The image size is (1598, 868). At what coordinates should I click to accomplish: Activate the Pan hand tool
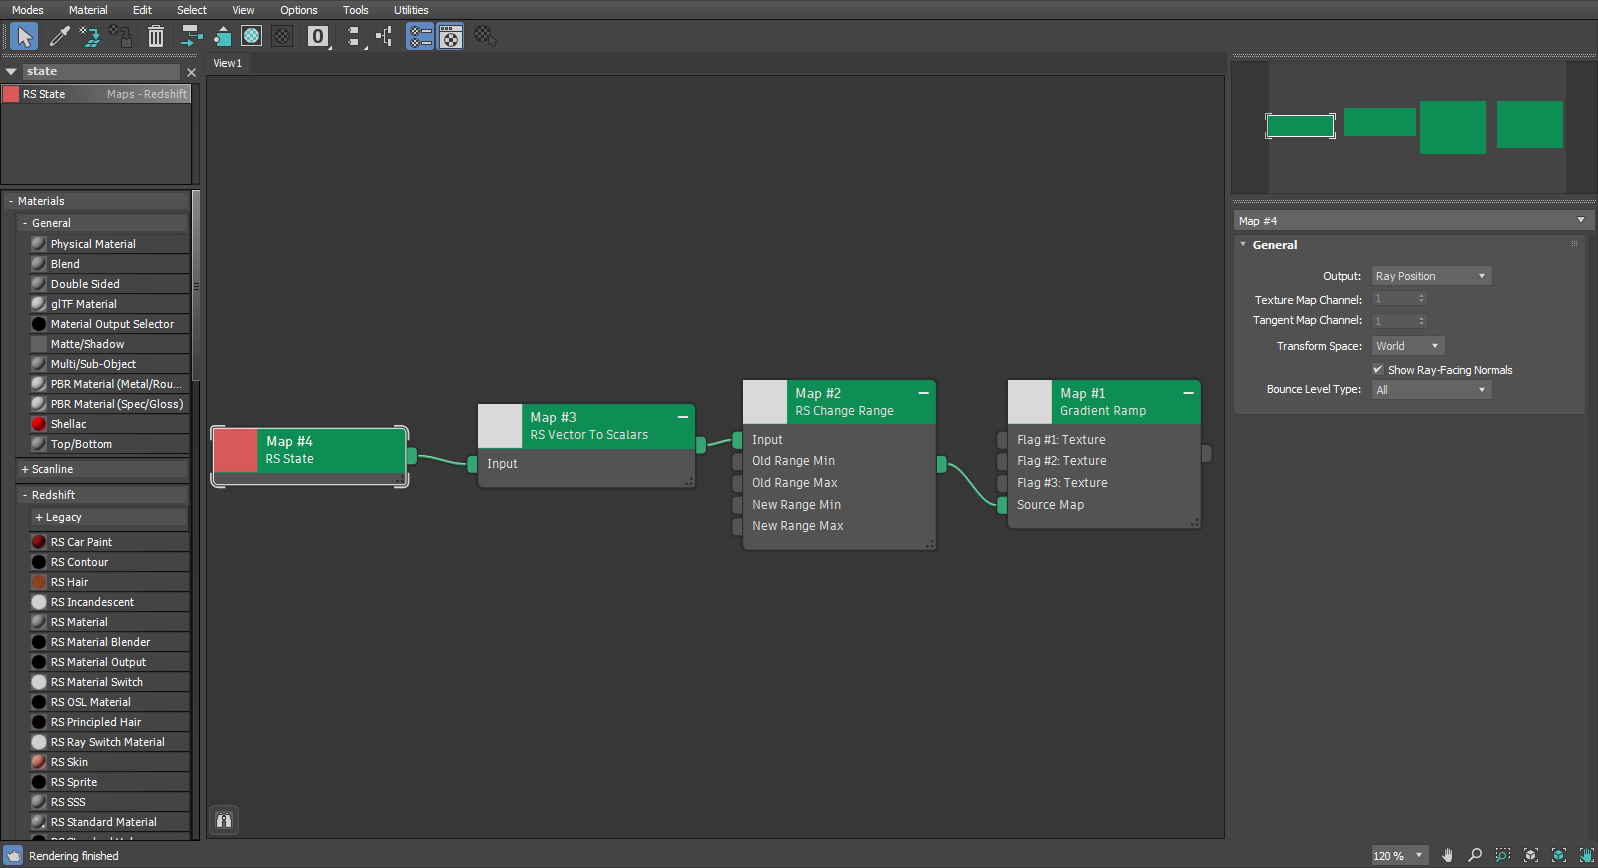coord(1447,855)
